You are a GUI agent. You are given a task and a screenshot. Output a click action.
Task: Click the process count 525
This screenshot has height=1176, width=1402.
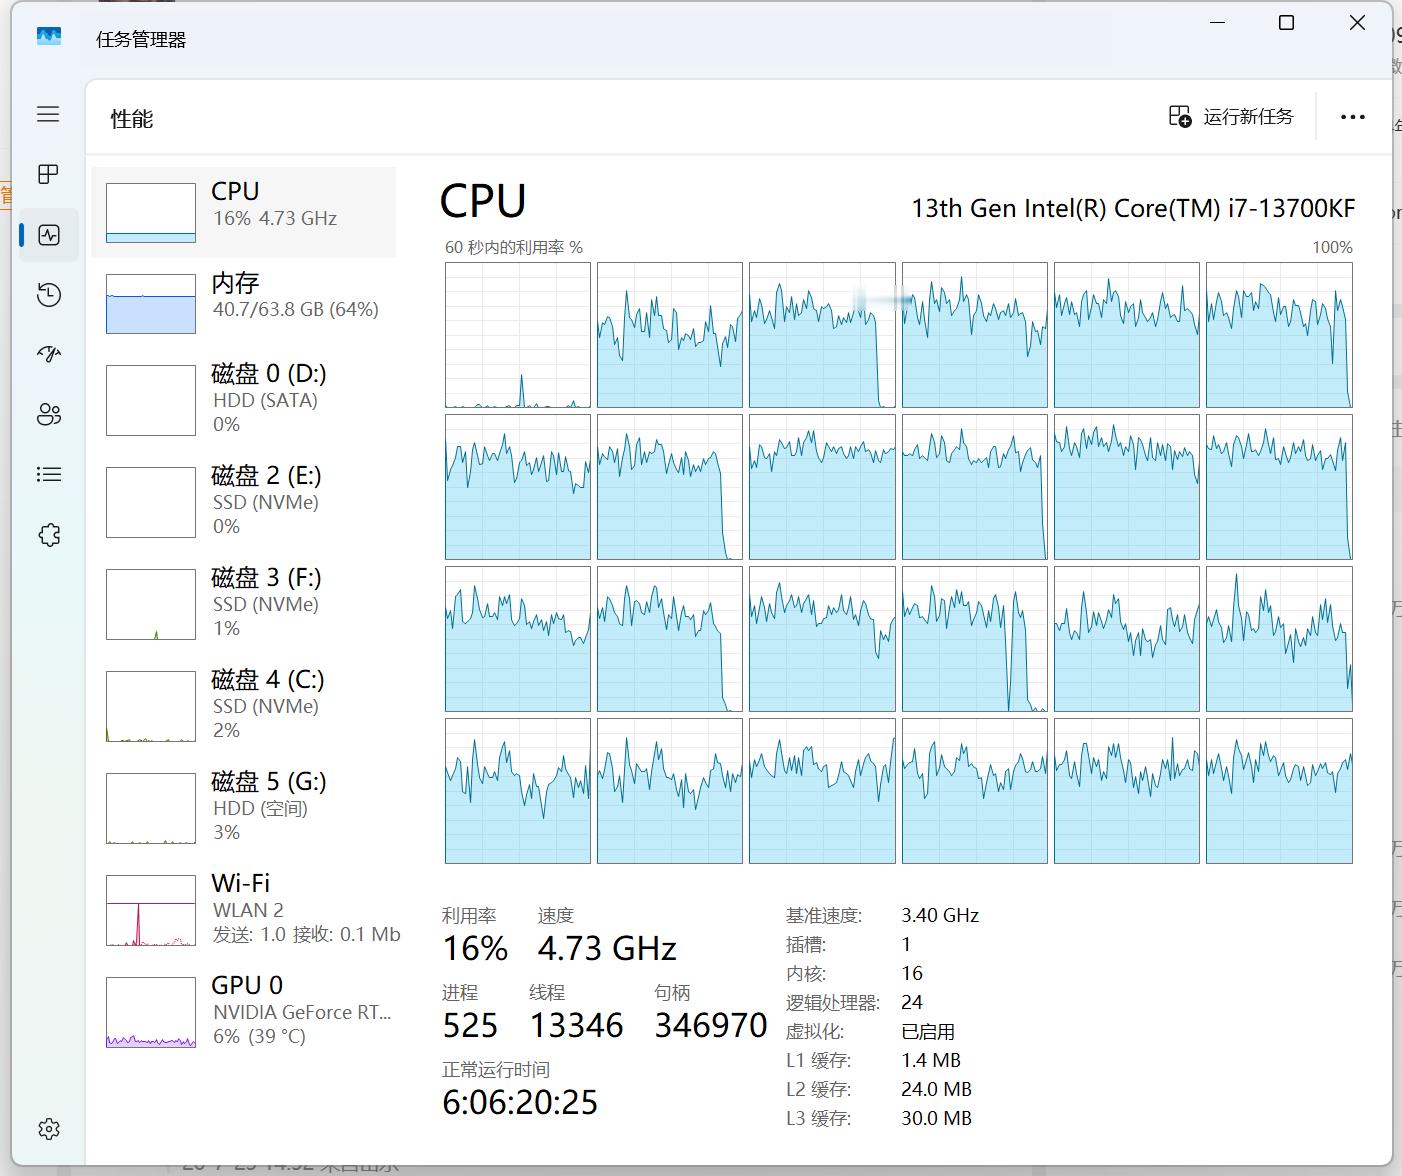pos(470,1025)
